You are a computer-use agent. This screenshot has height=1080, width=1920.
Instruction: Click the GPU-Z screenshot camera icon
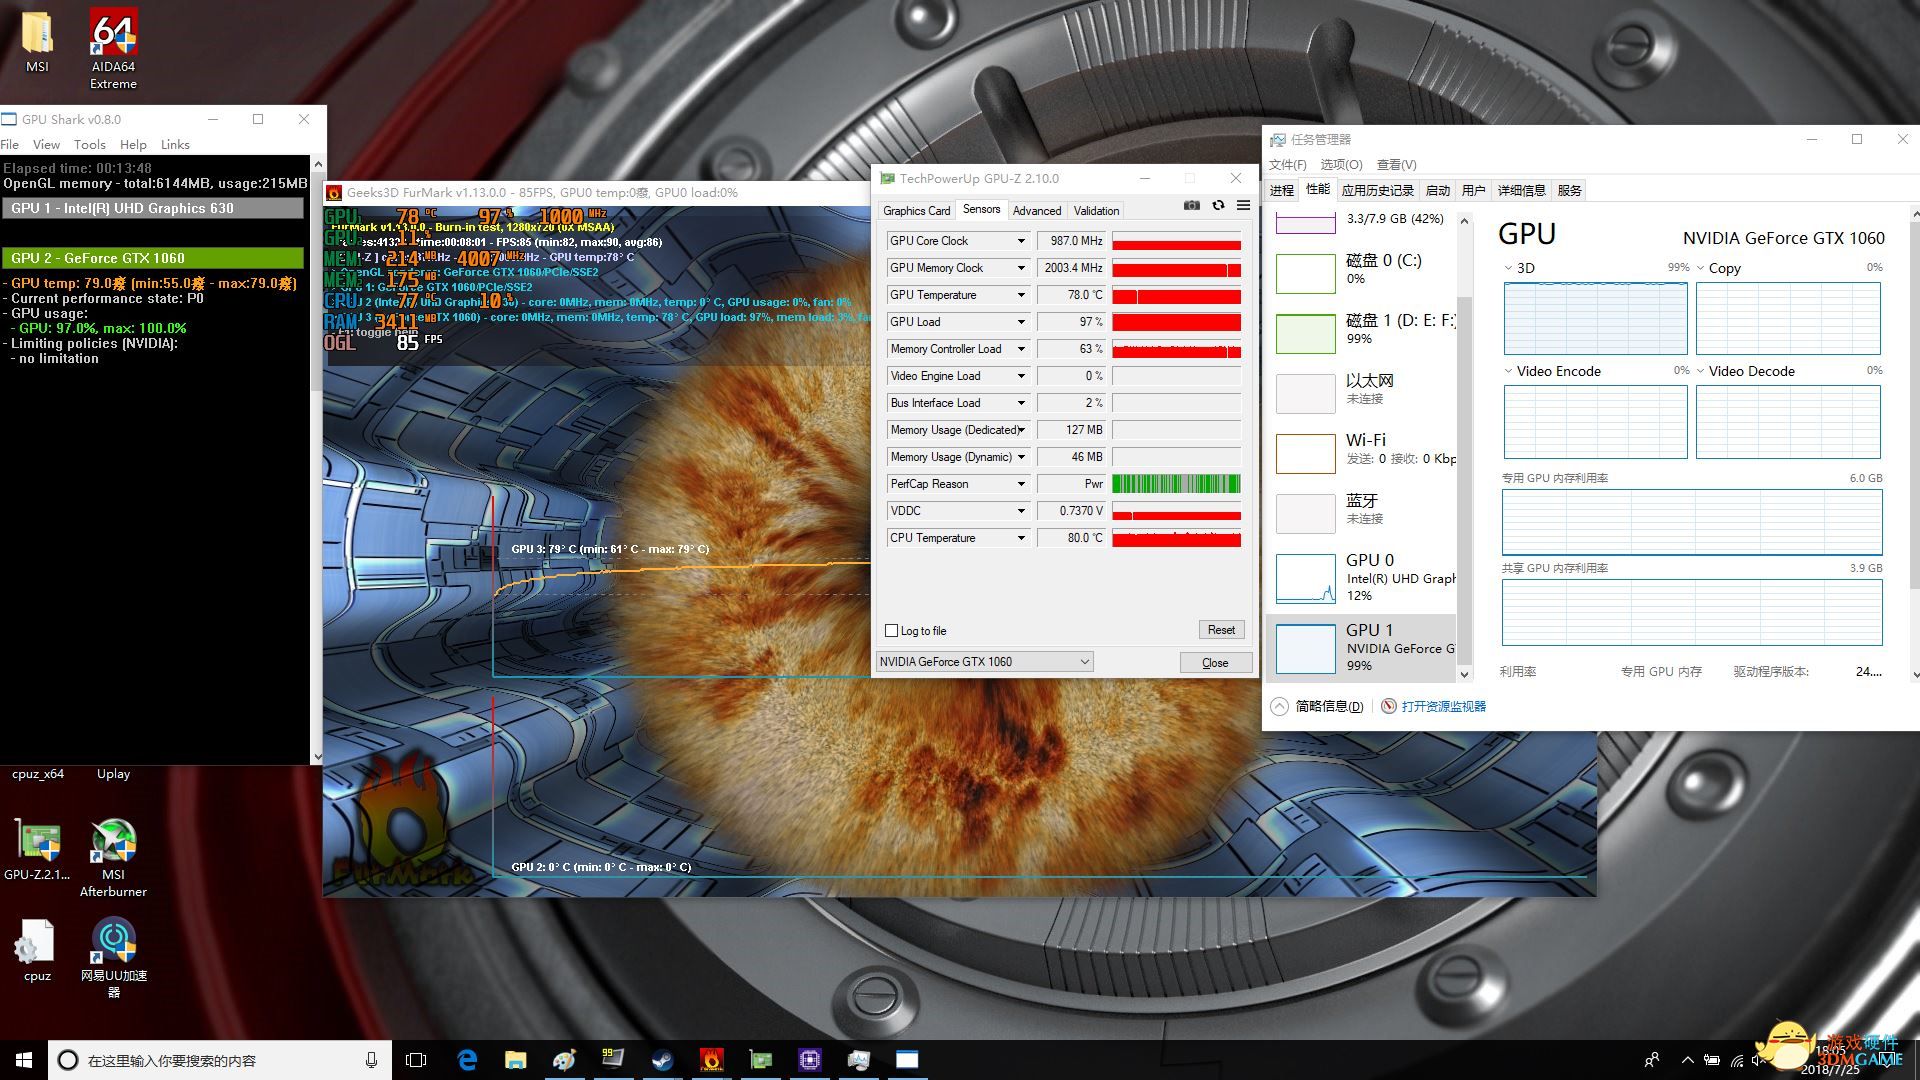coord(1191,205)
